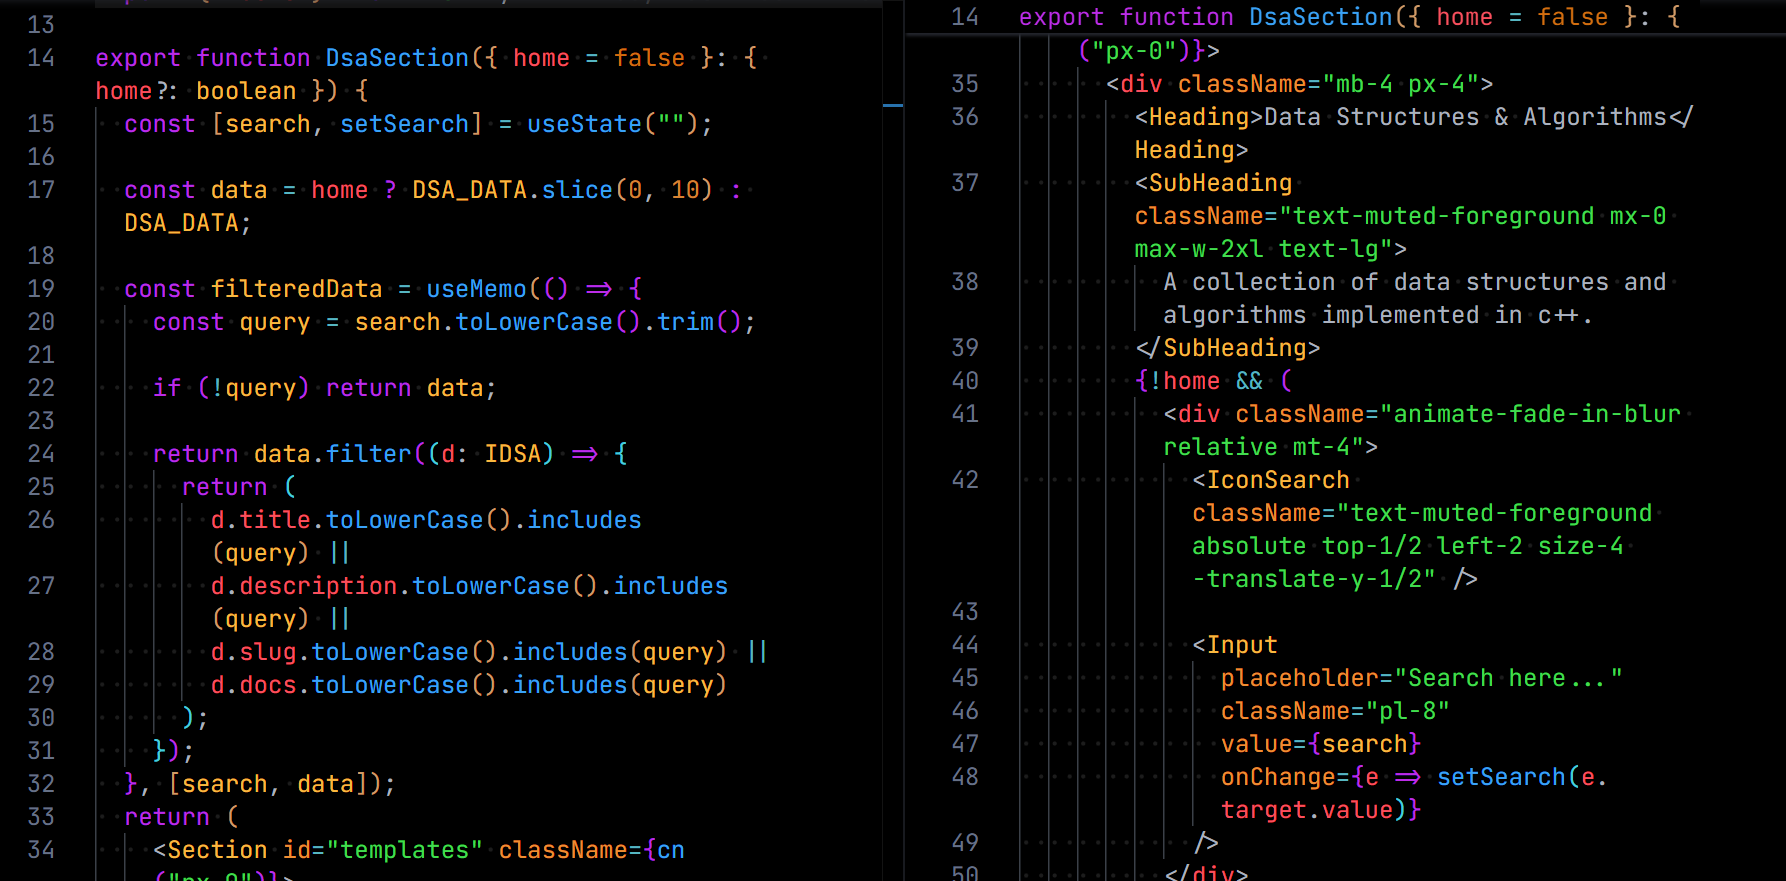Click the blue scrollbar marker between panes

(x=893, y=105)
